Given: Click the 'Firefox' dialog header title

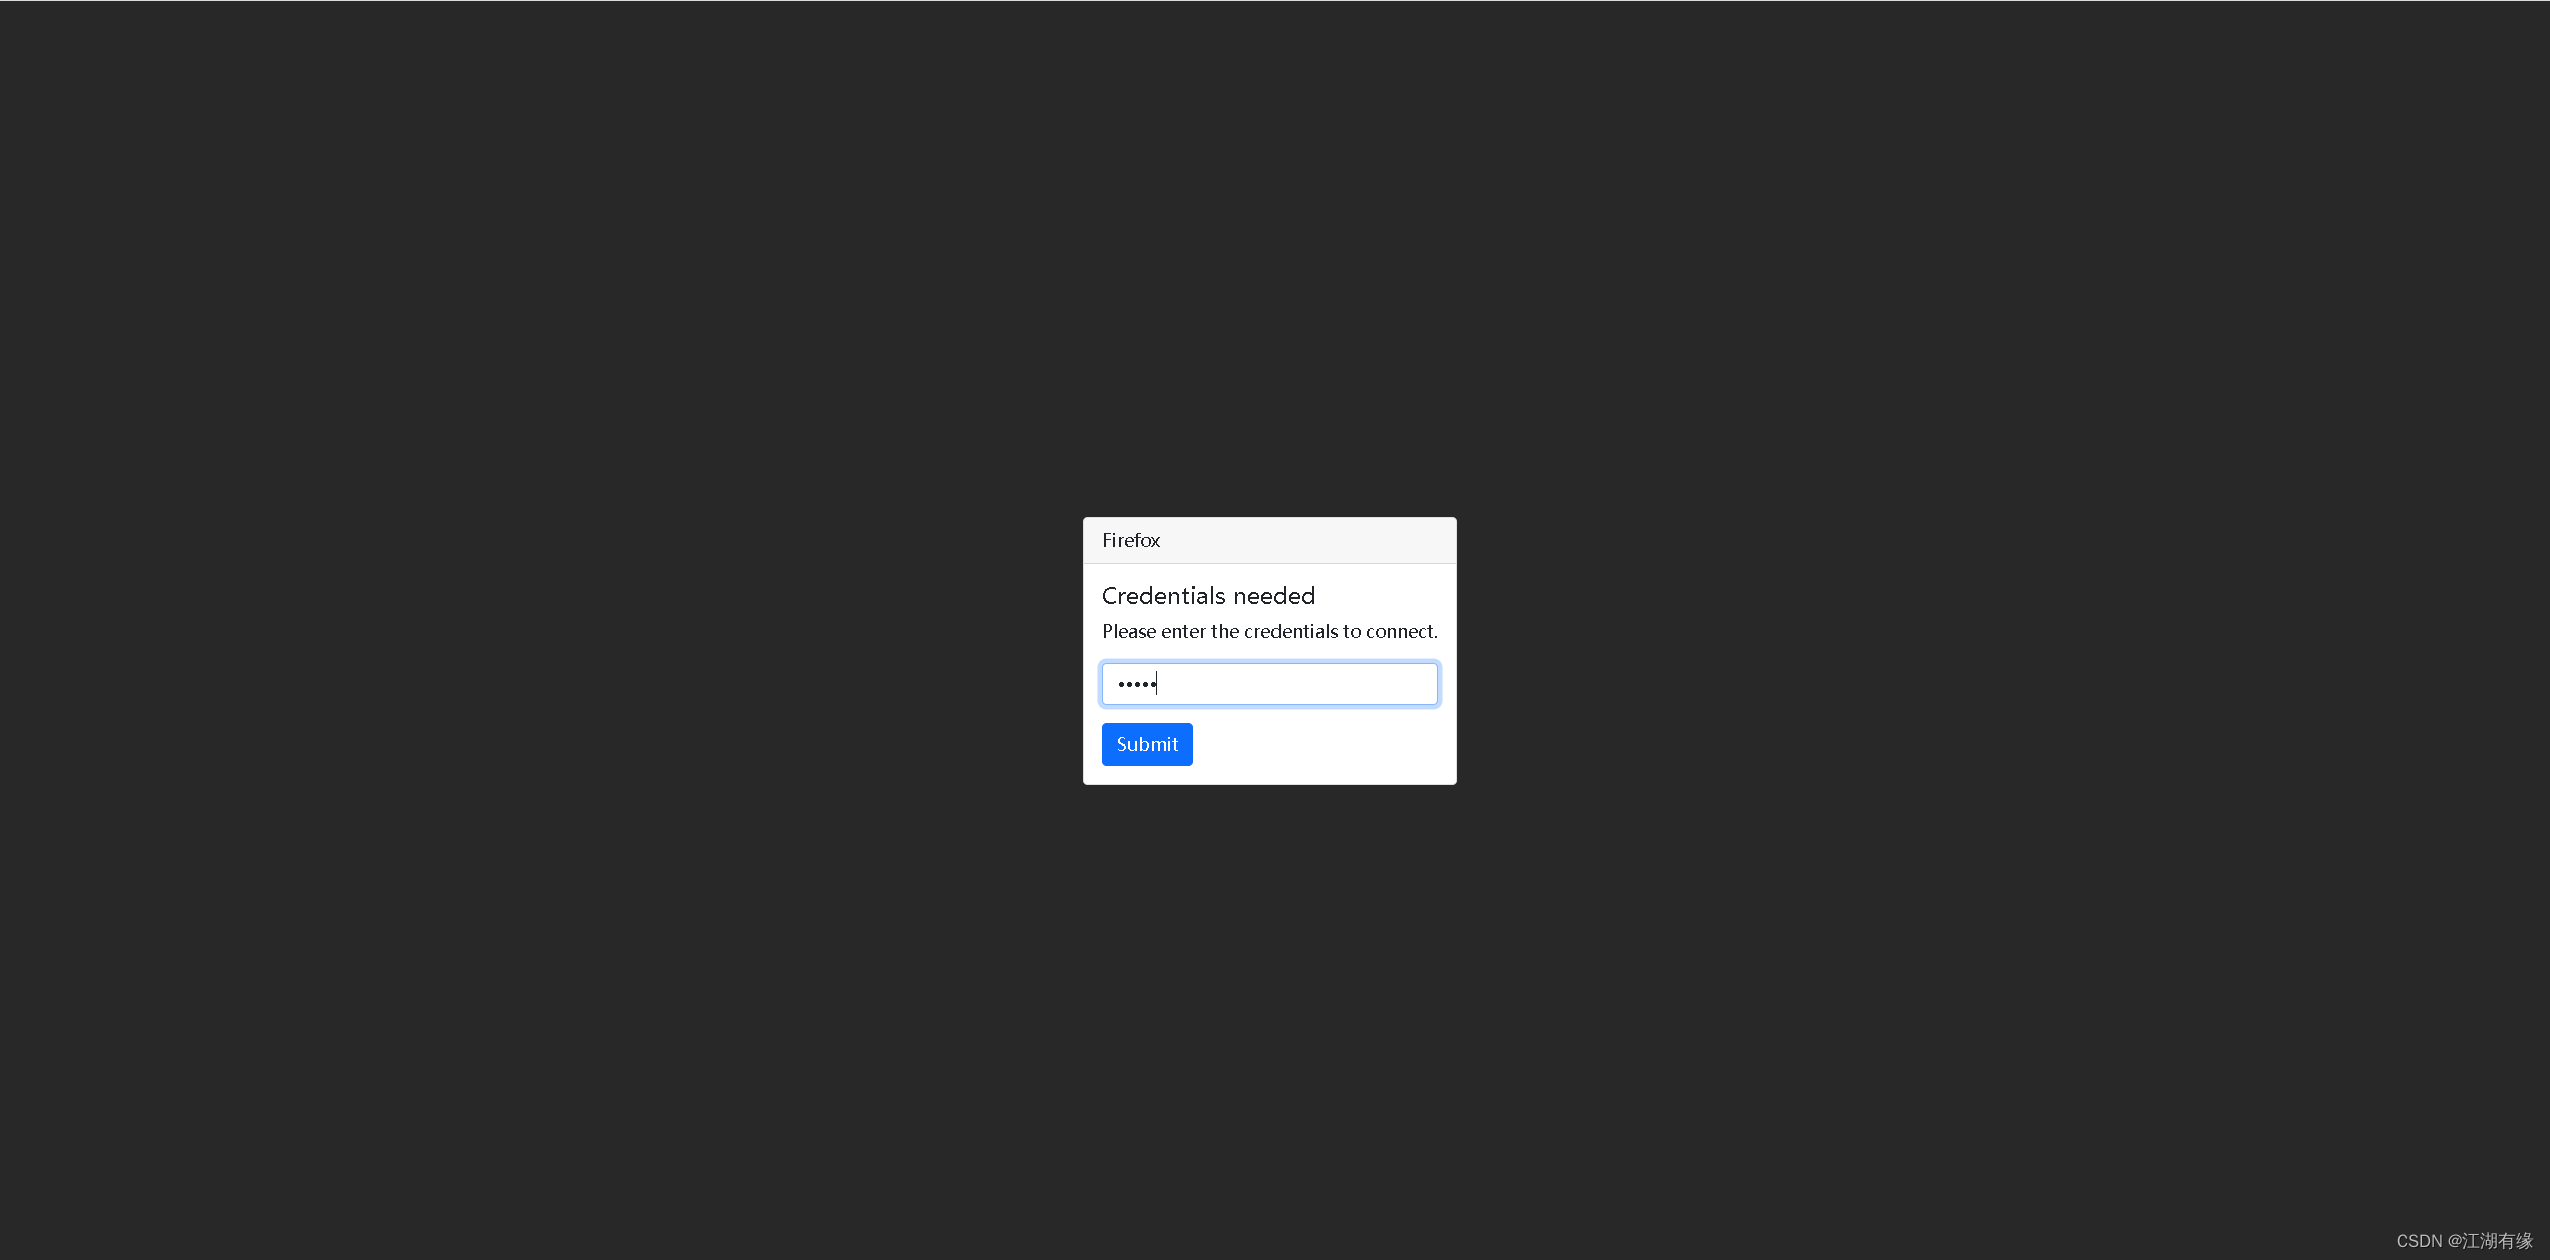Looking at the screenshot, I should tap(1131, 540).
